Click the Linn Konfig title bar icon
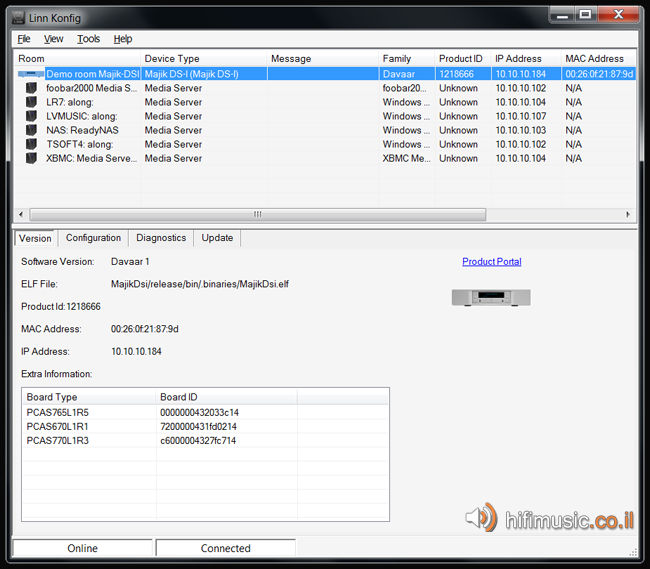650x569 pixels. [x=18, y=18]
